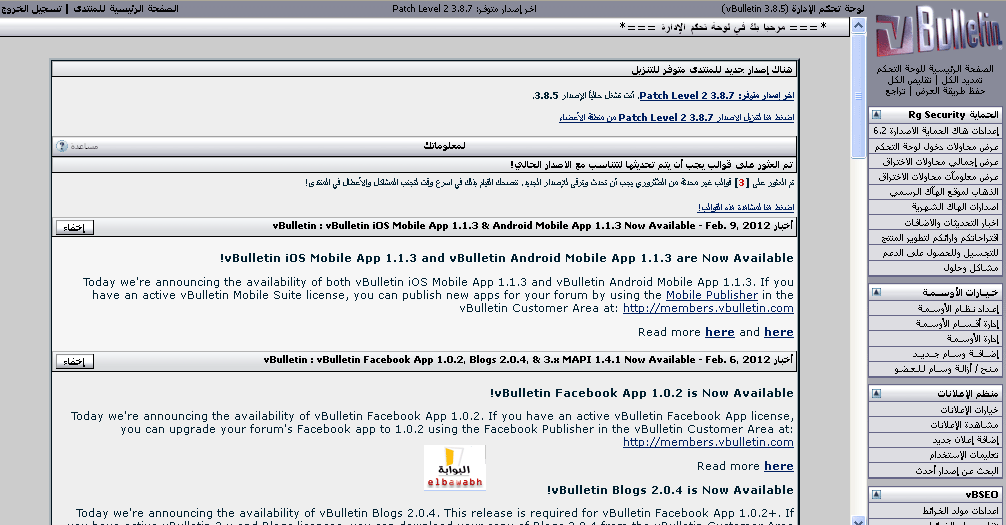Open the Patch Level 2 3.8.7 latest version link

(x=717, y=96)
